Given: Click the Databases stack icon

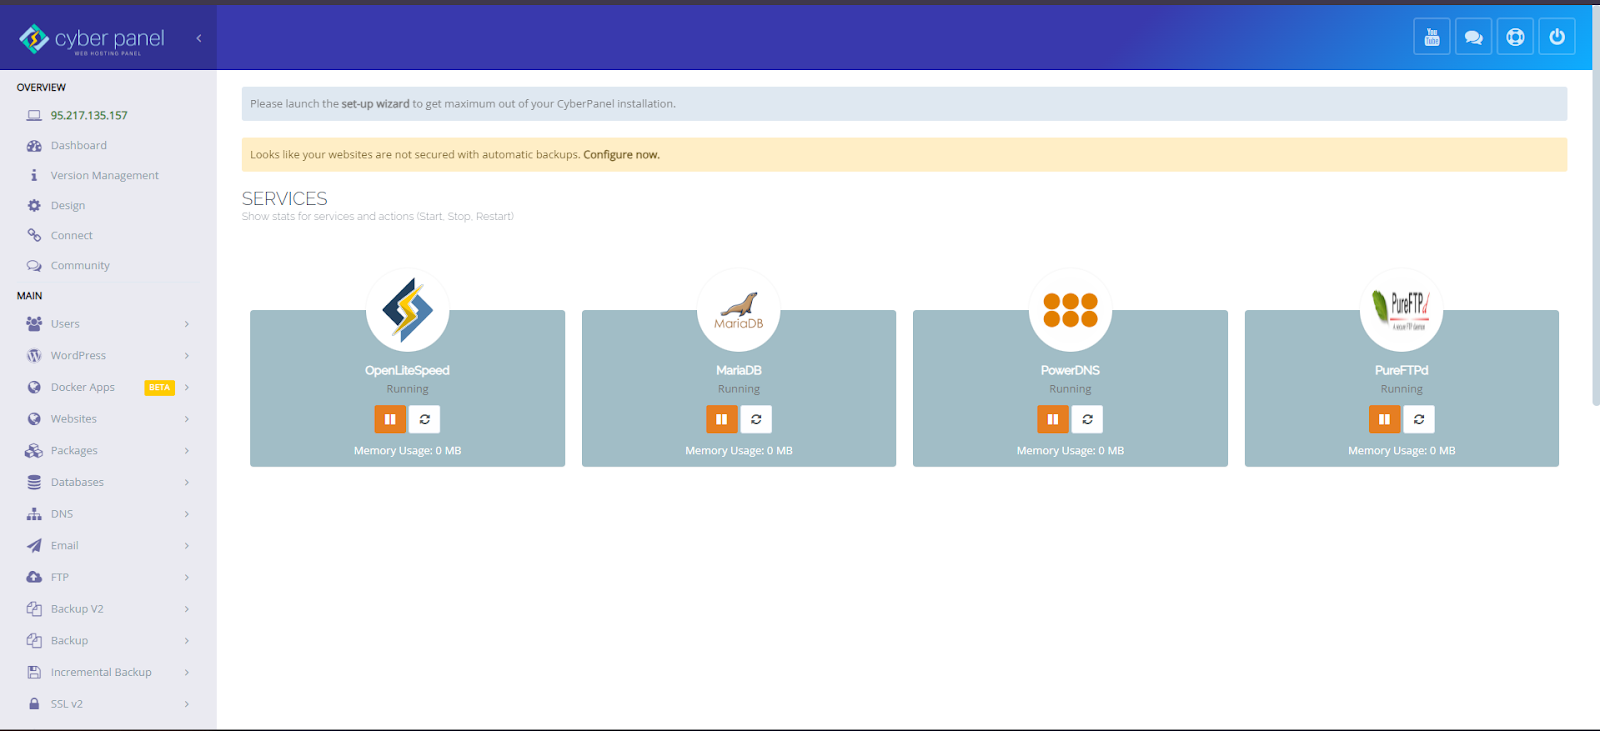Looking at the screenshot, I should point(34,482).
